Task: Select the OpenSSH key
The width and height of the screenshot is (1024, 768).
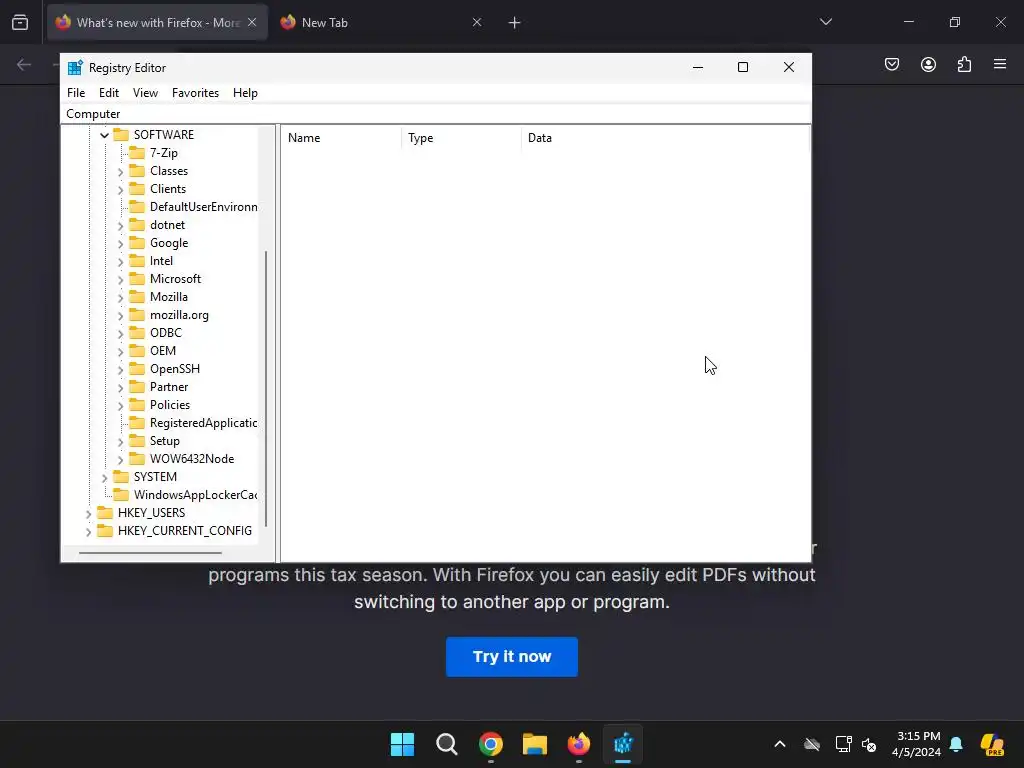Action: coord(174,369)
